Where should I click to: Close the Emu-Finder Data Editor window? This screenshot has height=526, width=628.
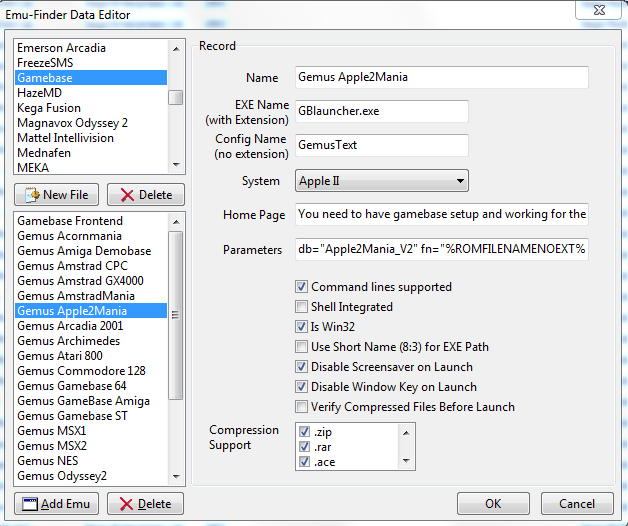click(599, 10)
